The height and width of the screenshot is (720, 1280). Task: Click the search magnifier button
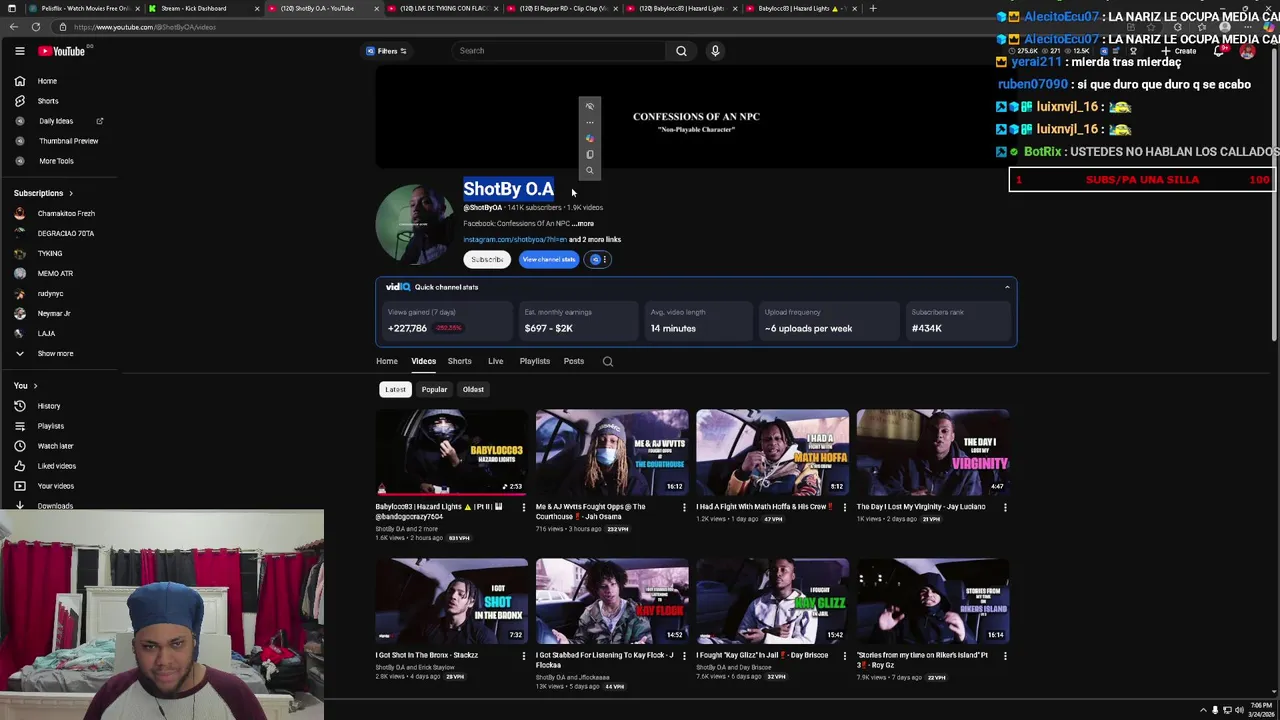coord(681,51)
